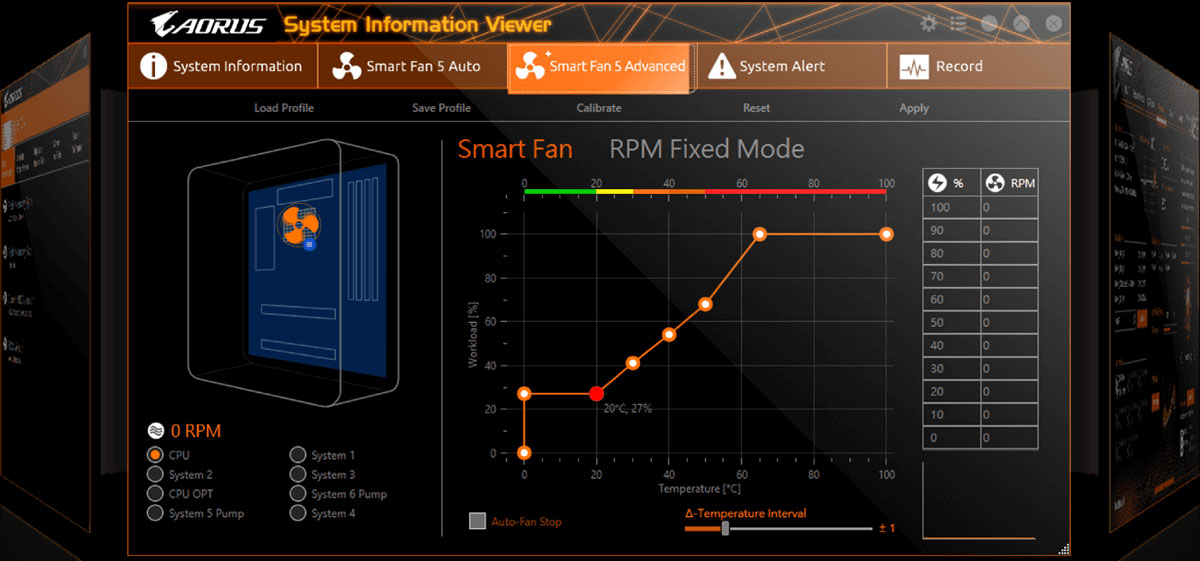
Task: Click the RPM field for 100% workload
Action: click(x=1008, y=208)
